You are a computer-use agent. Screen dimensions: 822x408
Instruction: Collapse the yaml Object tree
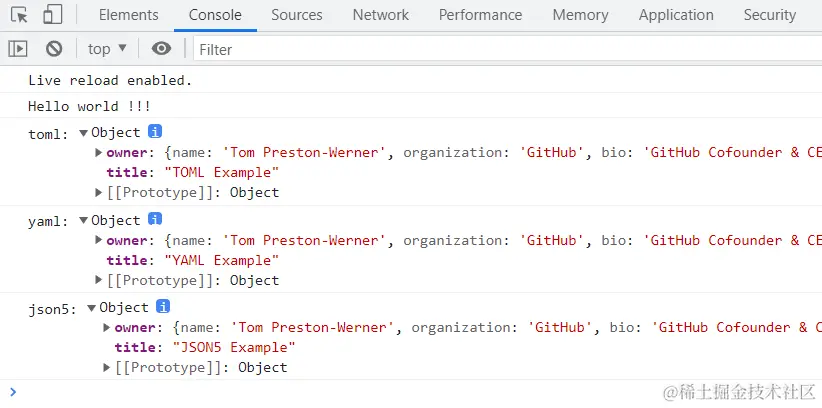[84, 220]
